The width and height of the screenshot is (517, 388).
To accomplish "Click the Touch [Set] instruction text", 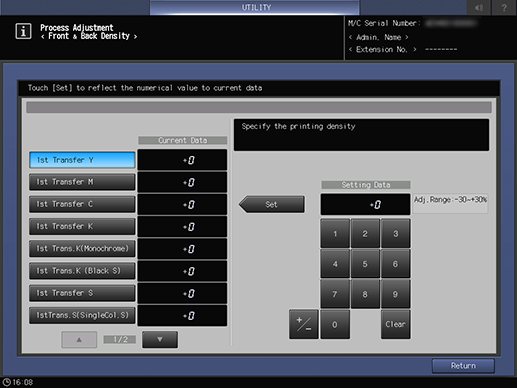I will 145,88.
